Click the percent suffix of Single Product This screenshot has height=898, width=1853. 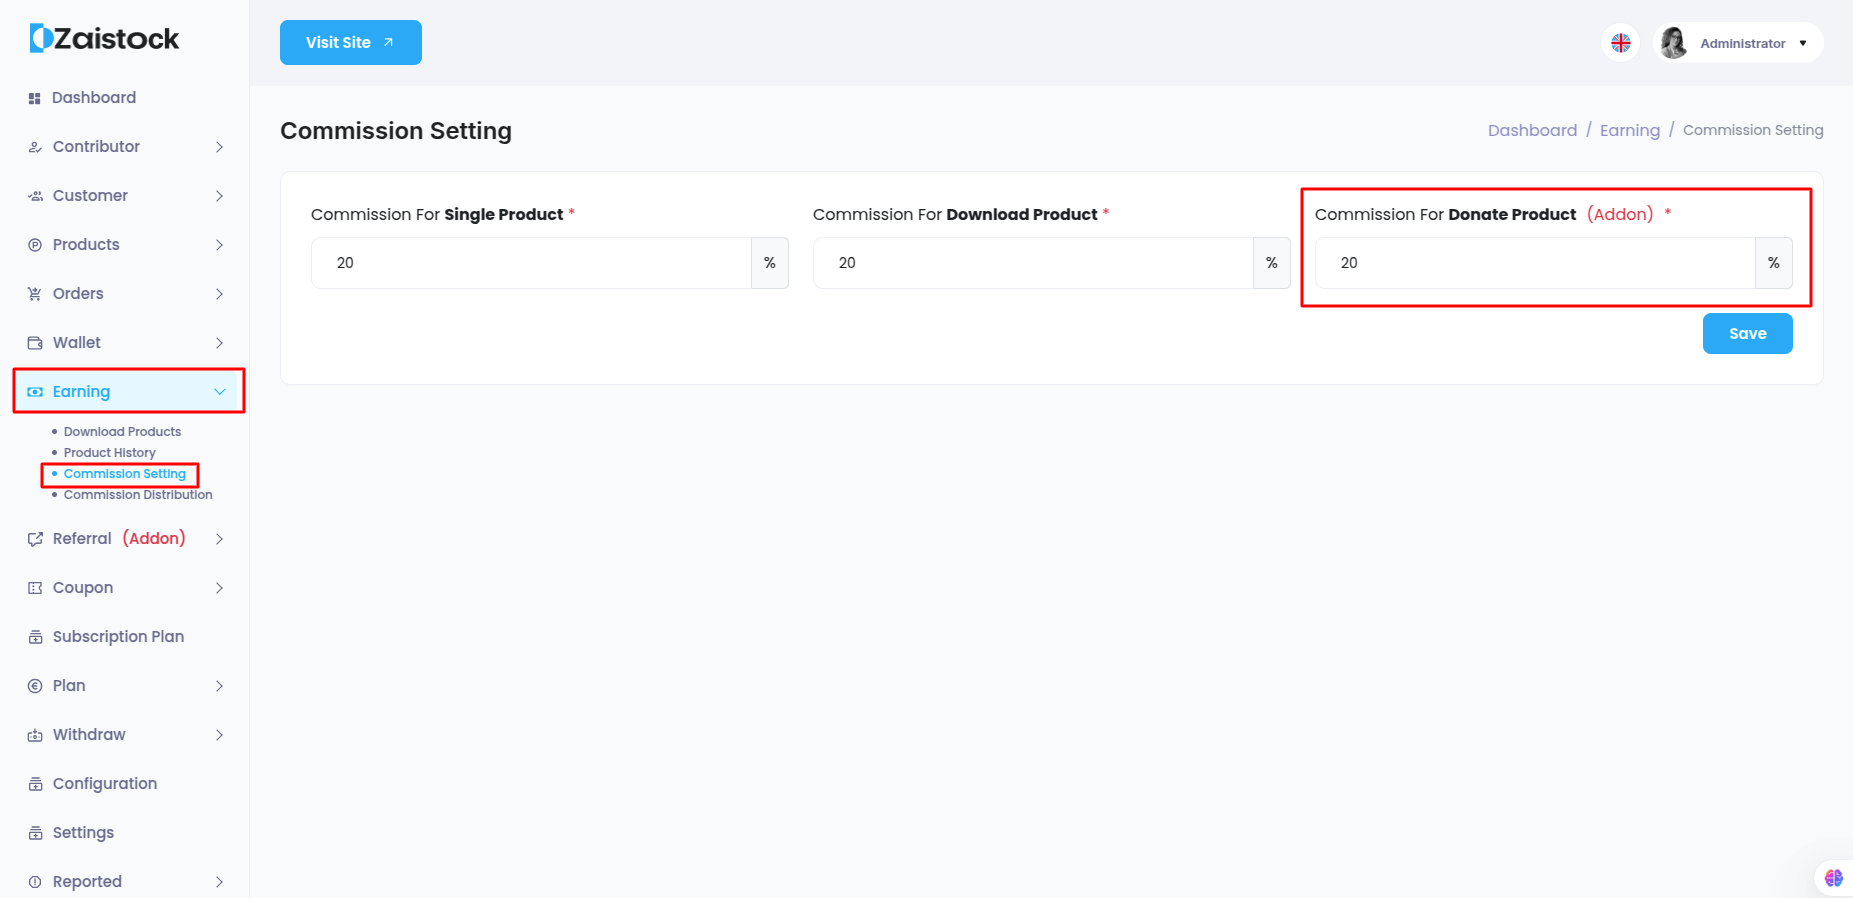770,263
